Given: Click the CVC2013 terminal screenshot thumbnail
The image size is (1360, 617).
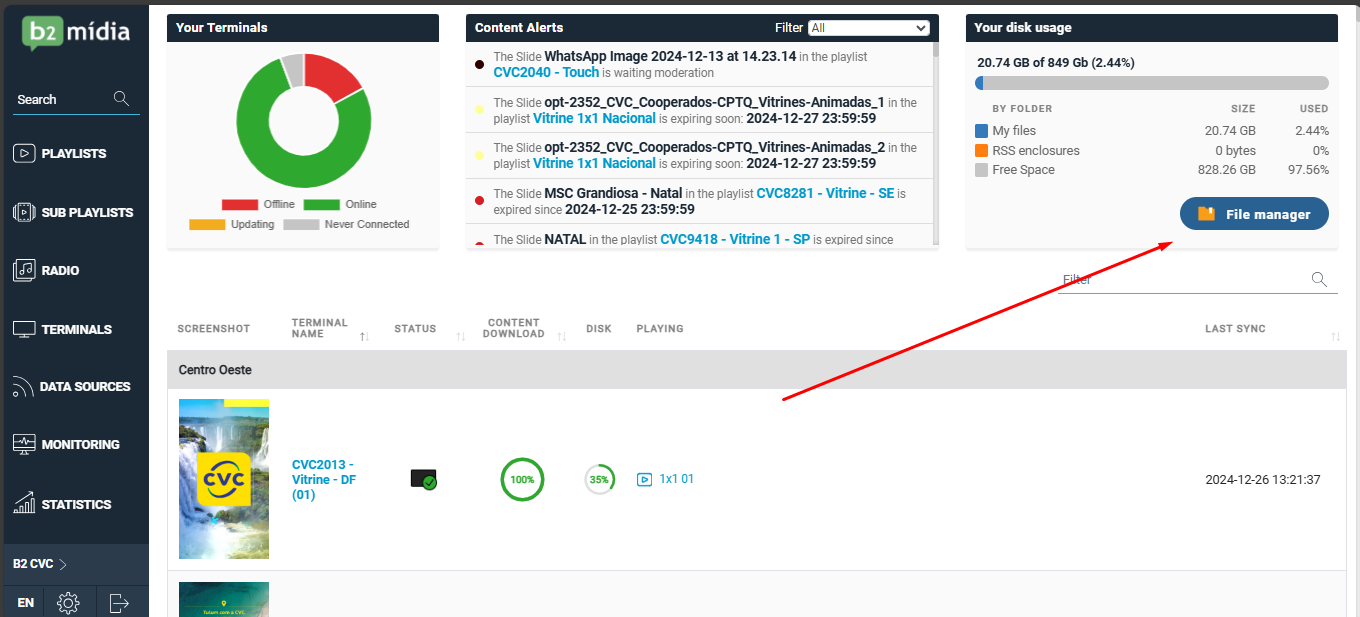Looking at the screenshot, I should coord(224,479).
